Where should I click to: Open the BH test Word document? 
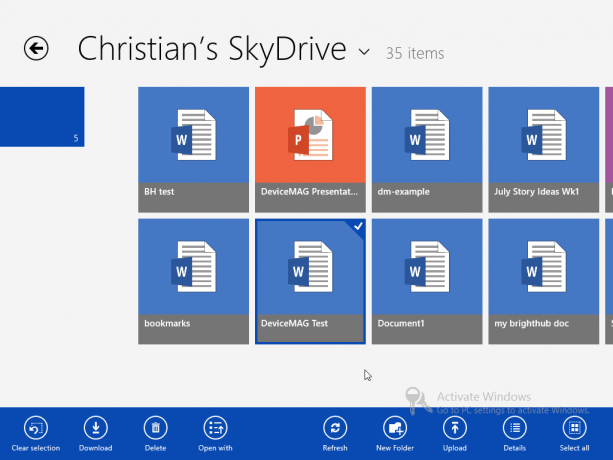pyautogui.click(x=194, y=150)
